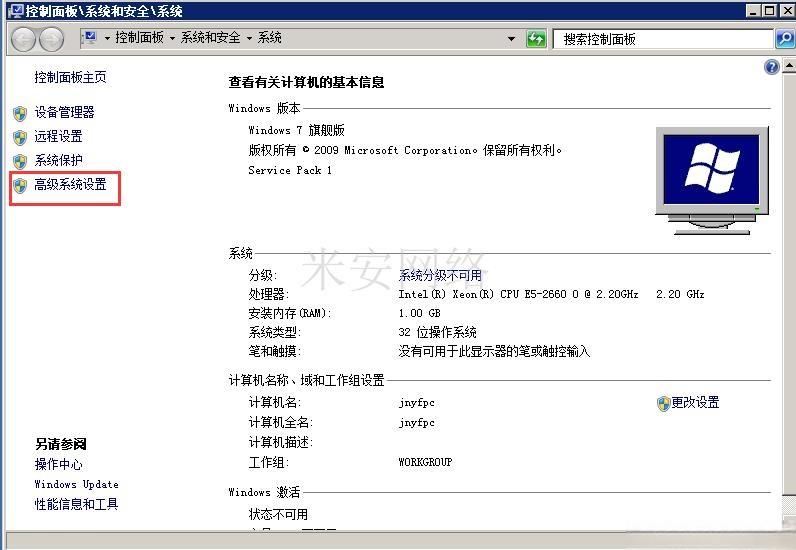
Task: Go to 控制面板主页
Action: (x=70, y=78)
